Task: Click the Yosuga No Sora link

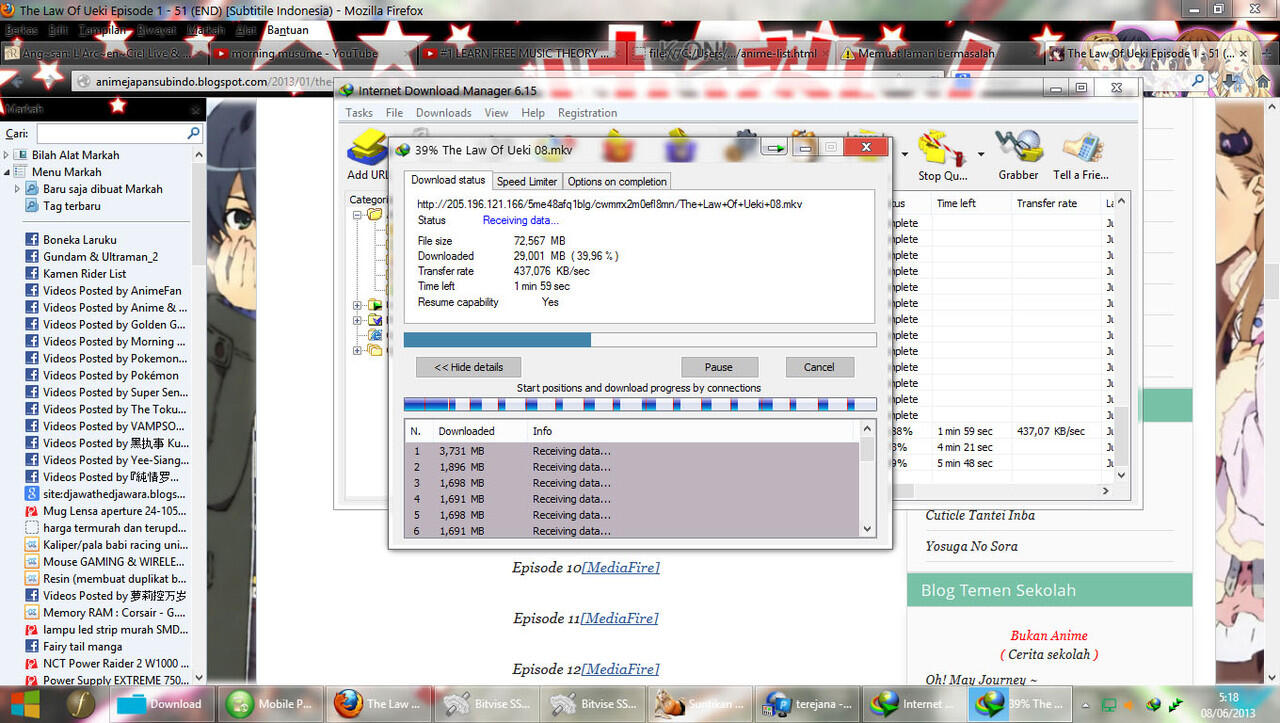Action: [x=971, y=546]
